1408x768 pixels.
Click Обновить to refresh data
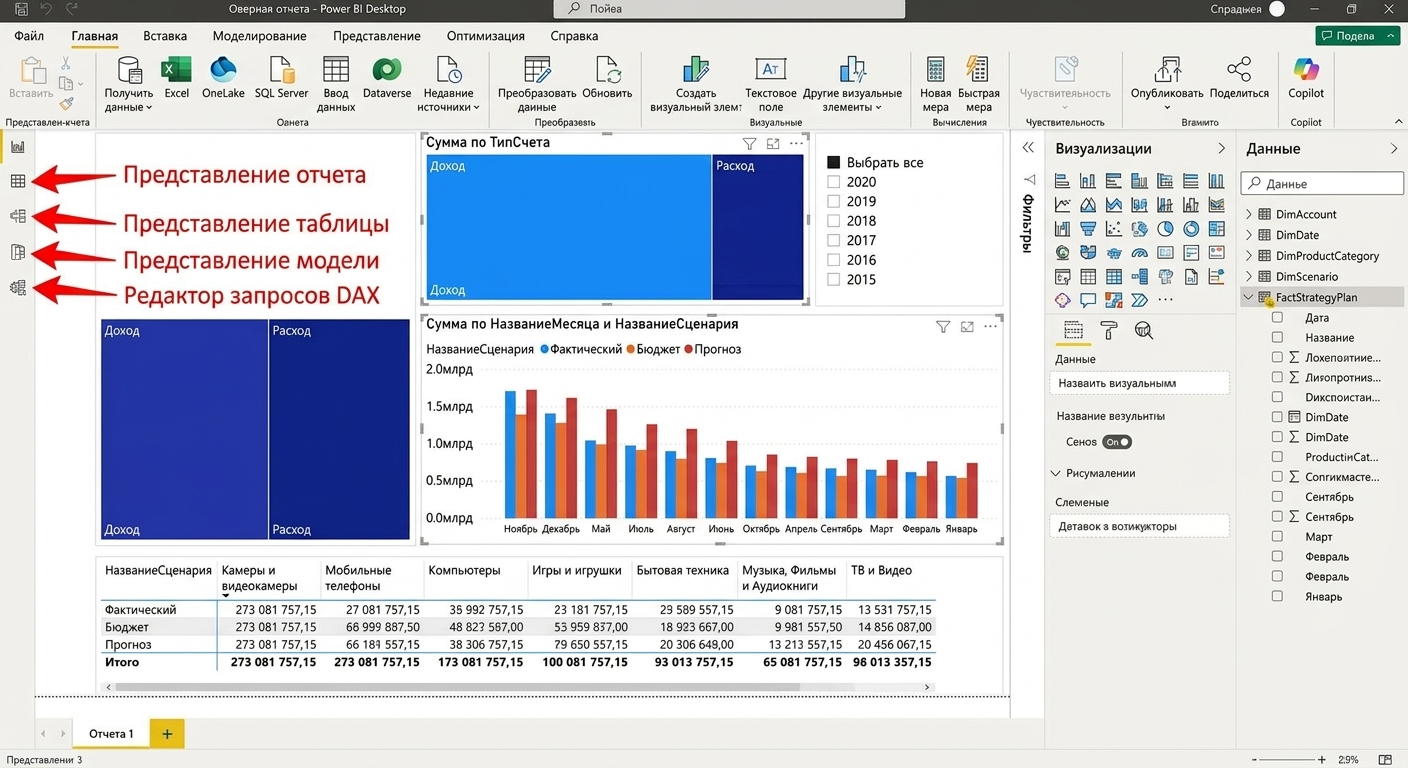pos(607,78)
